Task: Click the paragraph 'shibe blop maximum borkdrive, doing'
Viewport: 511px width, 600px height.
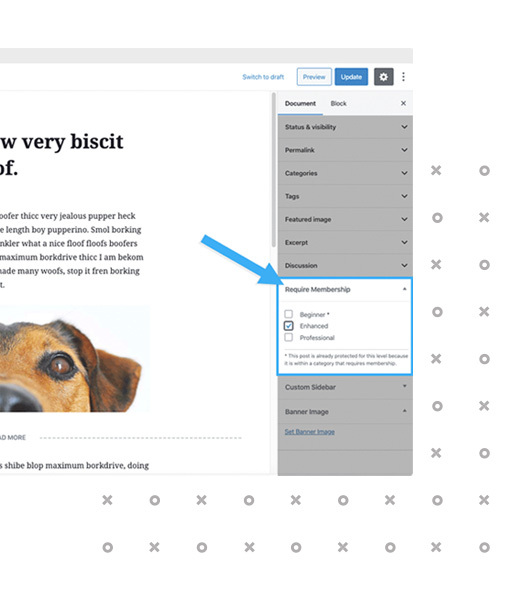Action: [75, 465]
